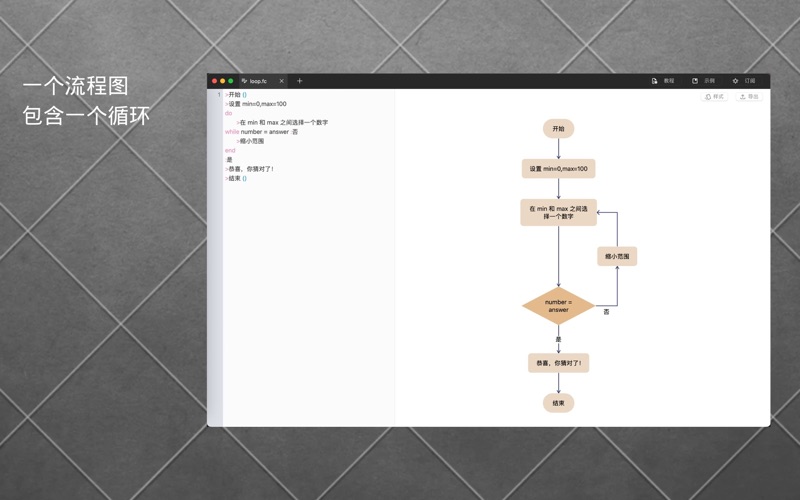Click the 恭喜，你猜对了！ node
Viewport: 800px width, 500px height.
(558, 363)
